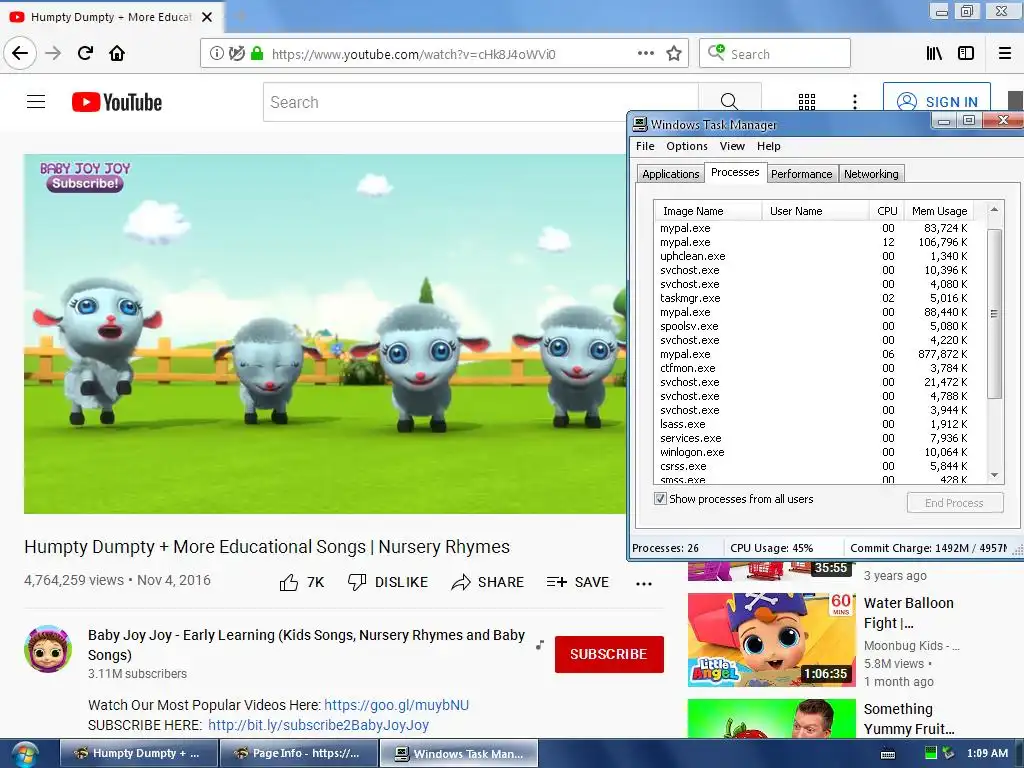This screenshot has width=1024, height=768.
Task: Click the SIGN IN button
Action: [937, 101]
